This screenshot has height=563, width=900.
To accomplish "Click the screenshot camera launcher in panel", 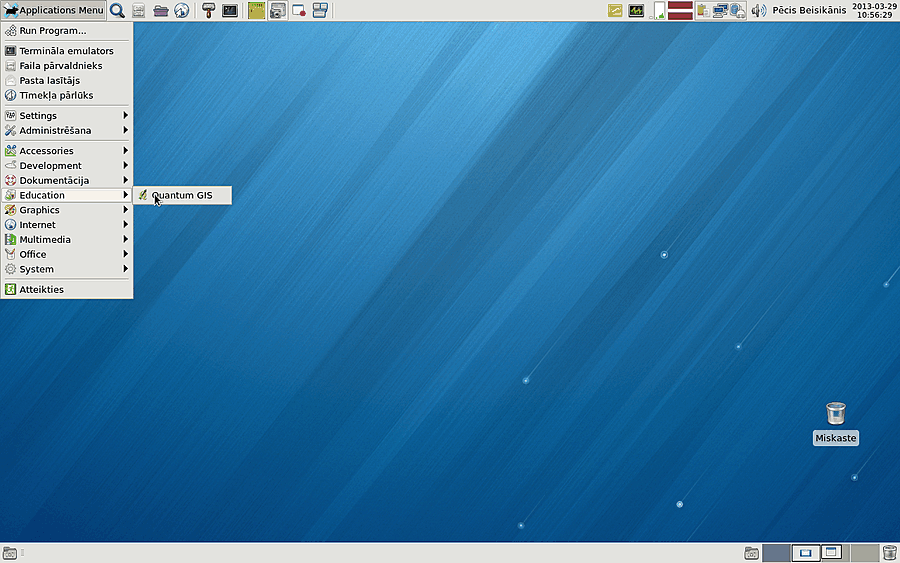I will pos(278,10).
